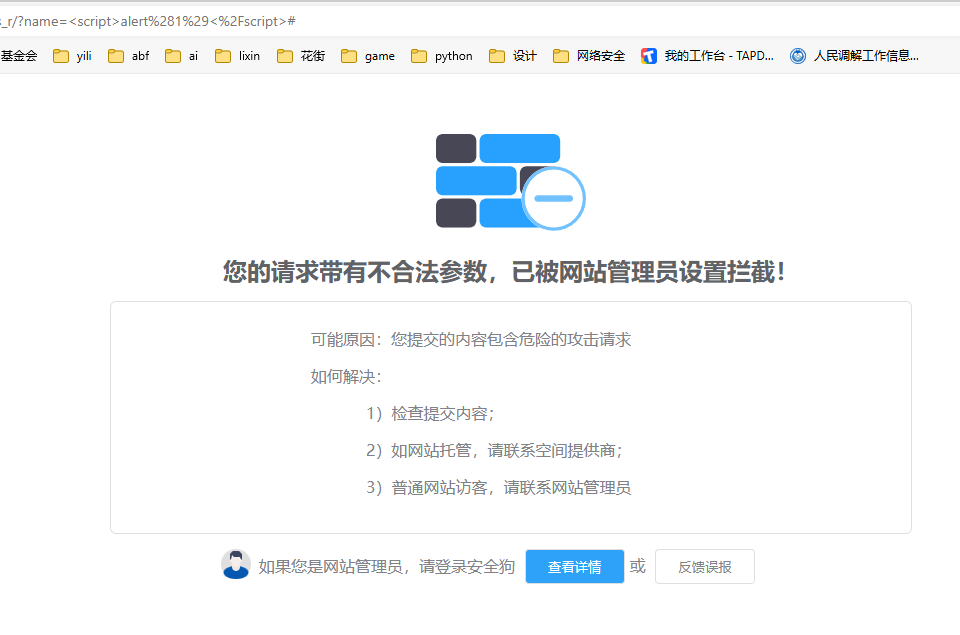
Task: Open the lixin bookmark folder
Action: tap(238, 56)
